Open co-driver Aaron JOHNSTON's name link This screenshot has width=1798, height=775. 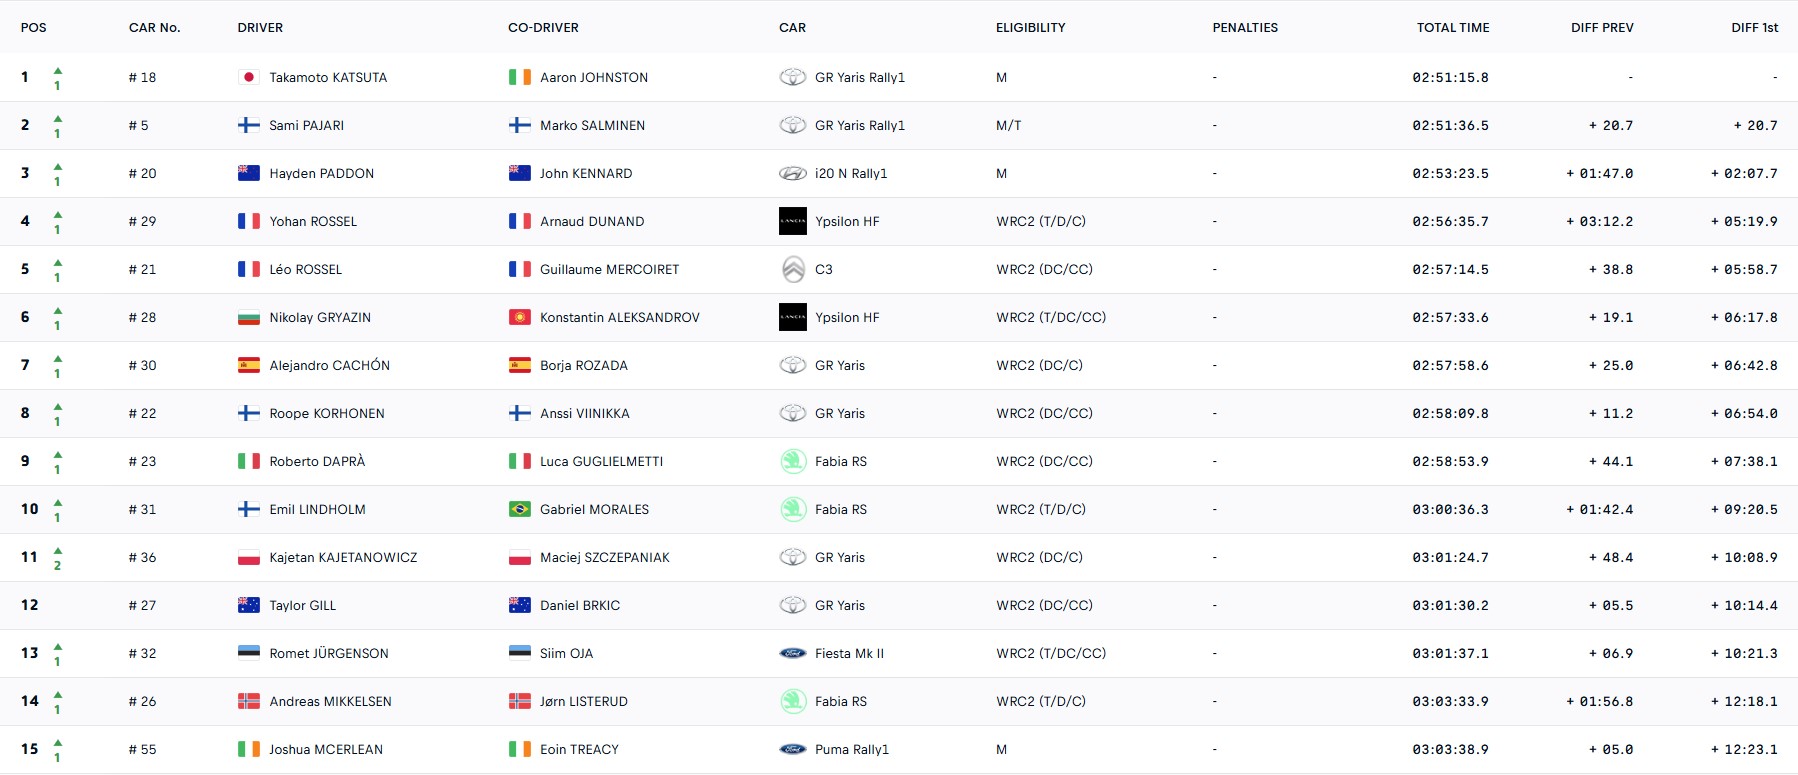(594, 77)
